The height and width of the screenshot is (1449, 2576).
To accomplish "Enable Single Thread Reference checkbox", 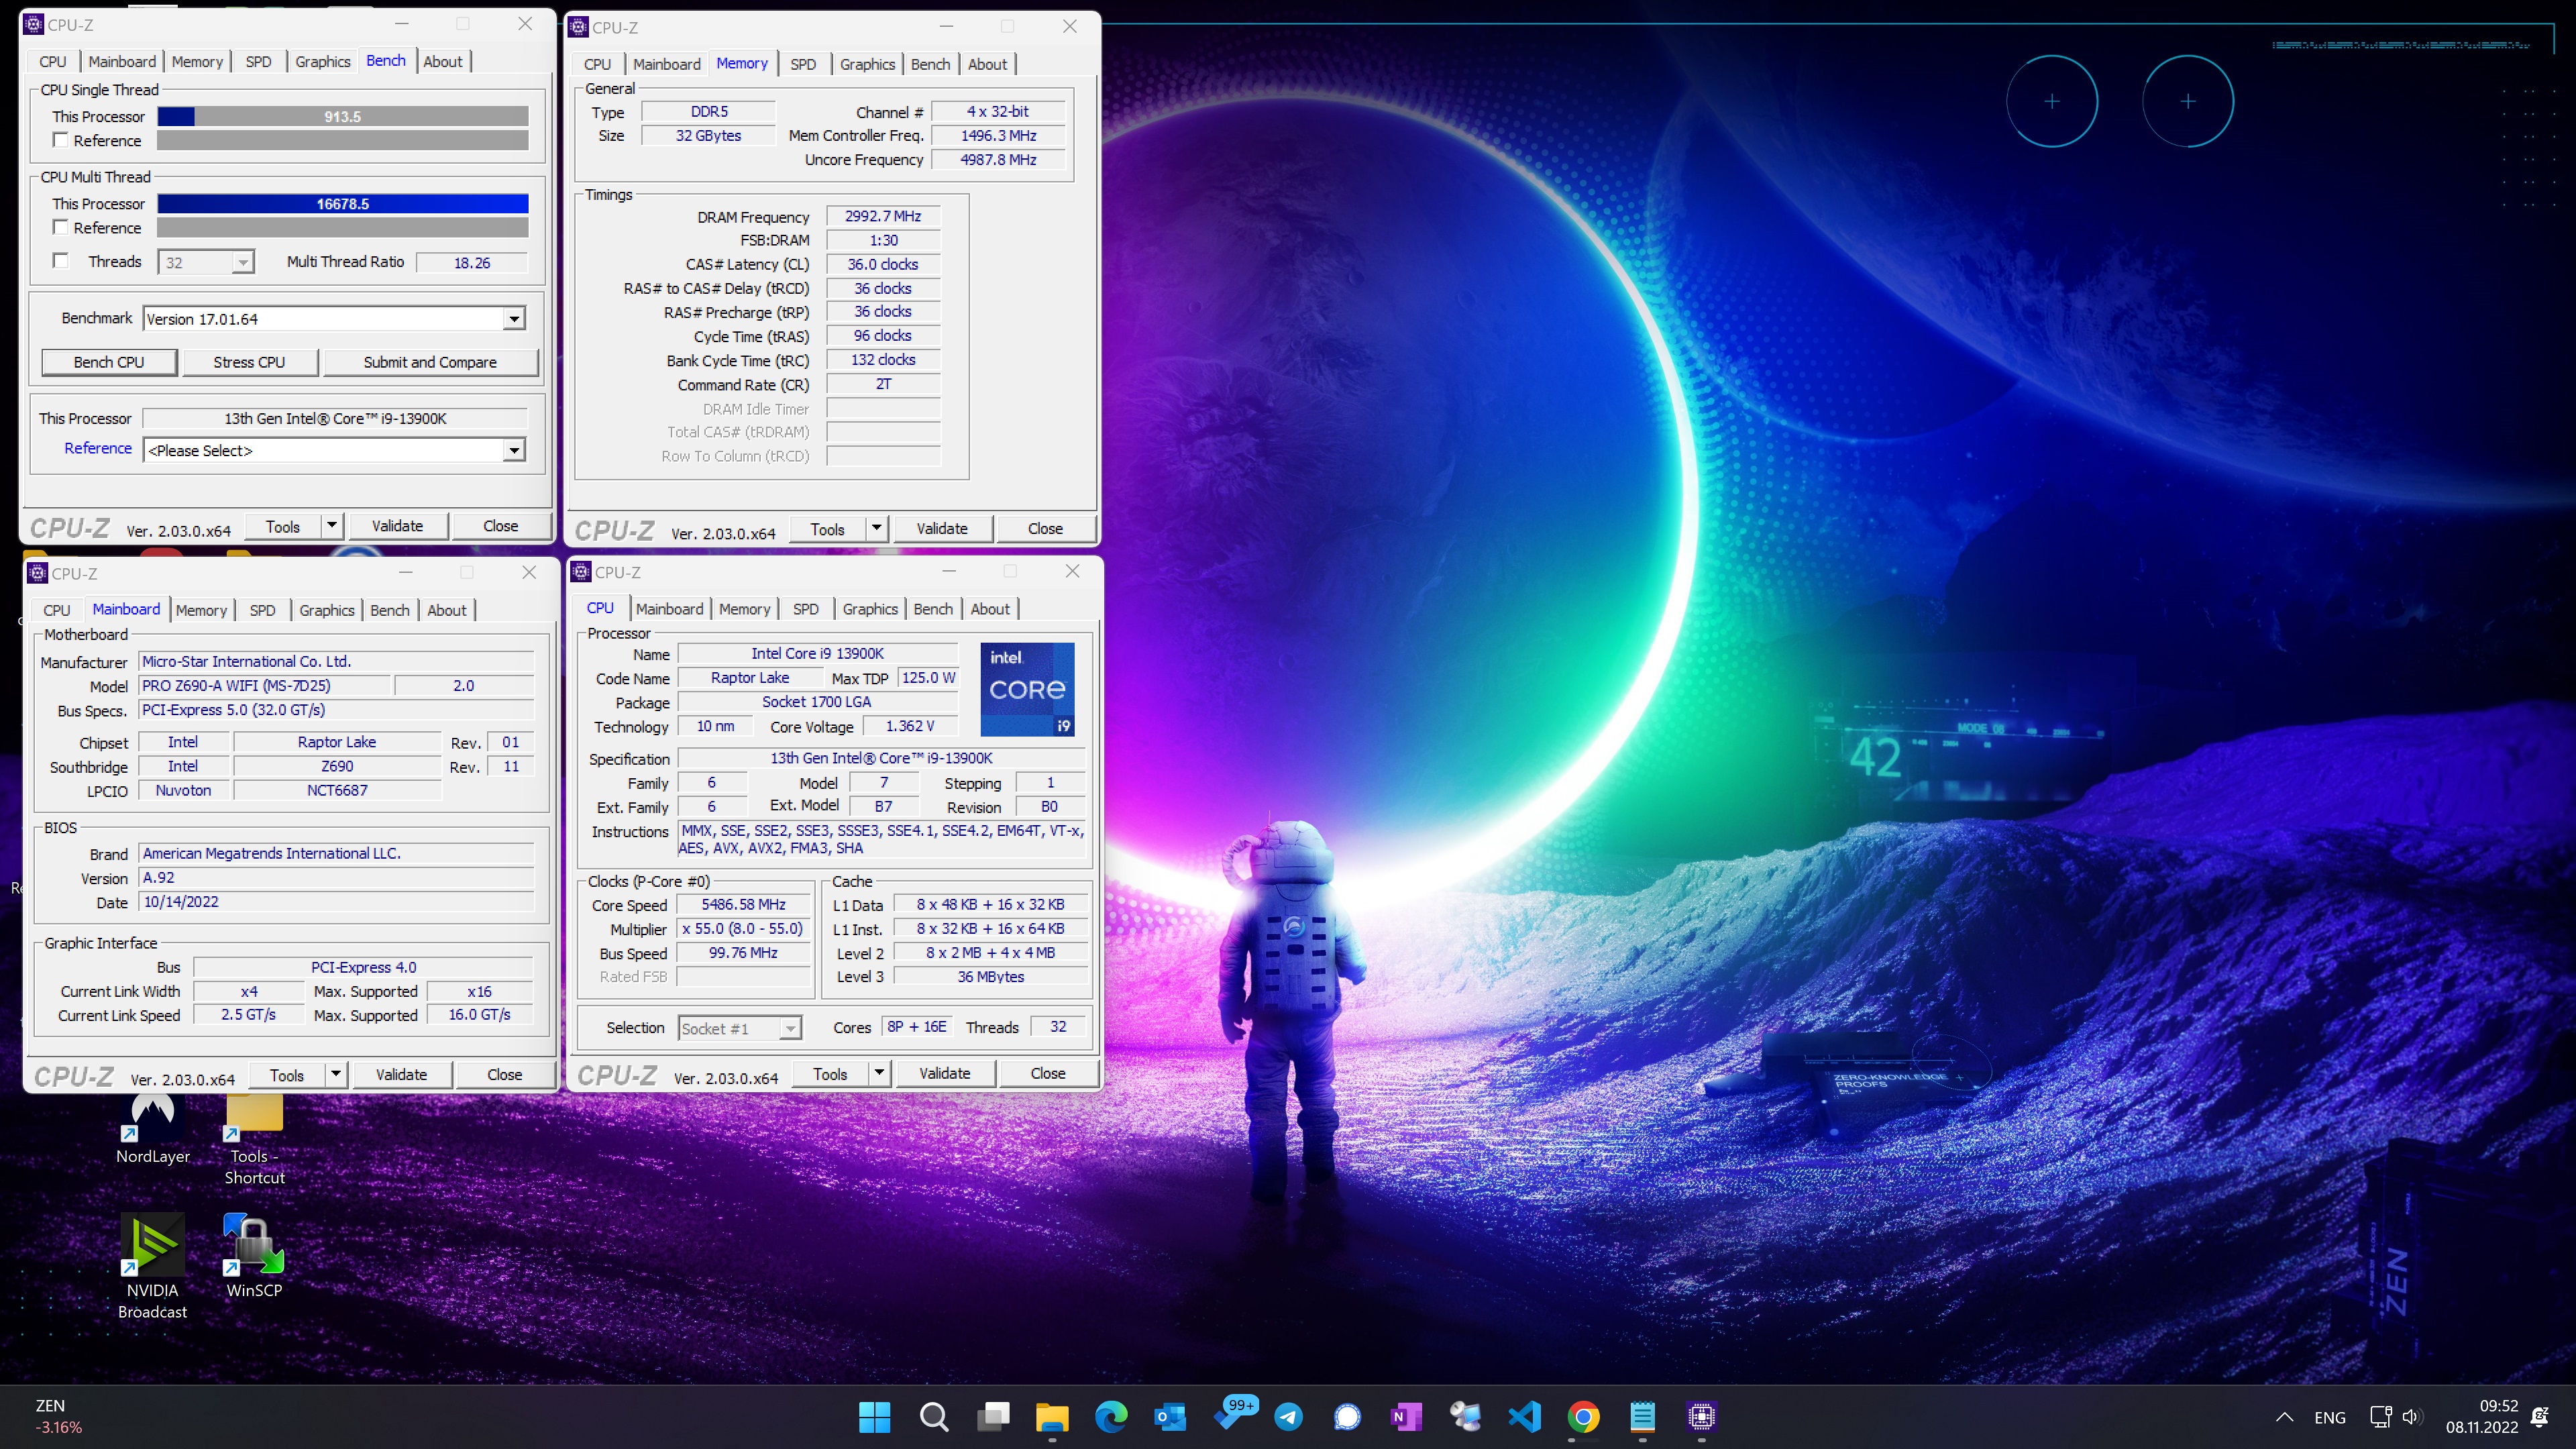I will (61, 140).
